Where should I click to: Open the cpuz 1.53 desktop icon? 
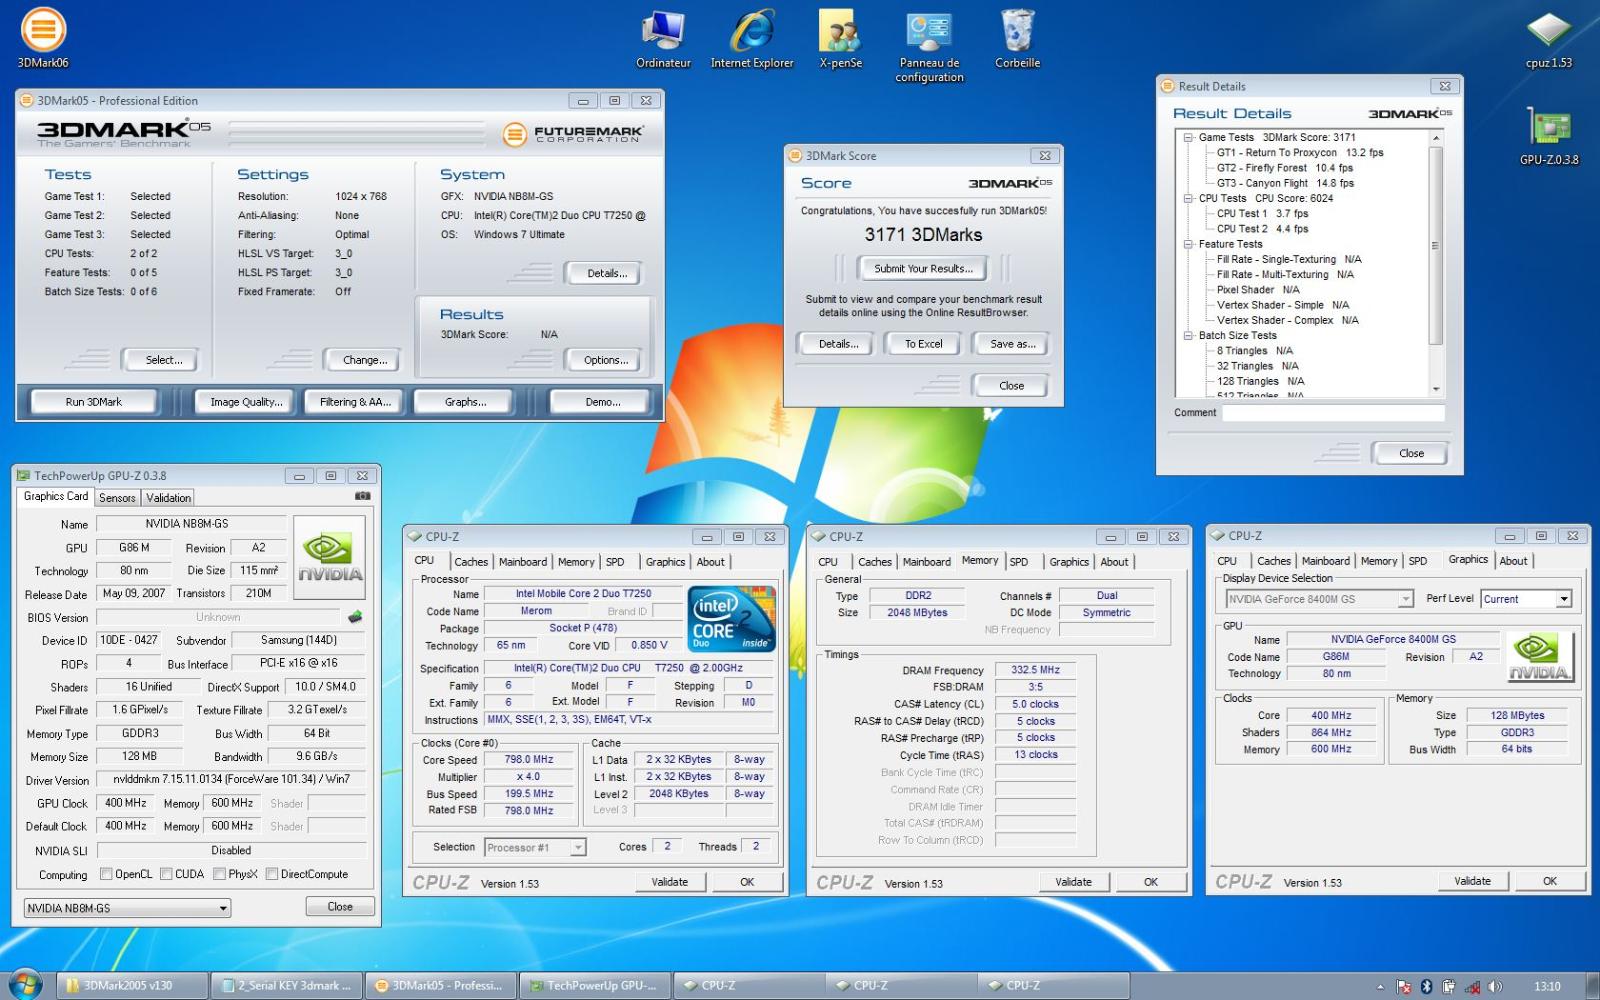point(1548,40)
